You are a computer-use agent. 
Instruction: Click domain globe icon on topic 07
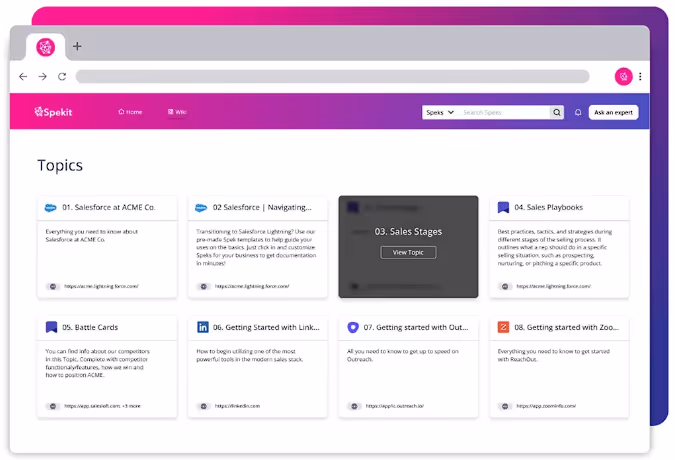354,406
